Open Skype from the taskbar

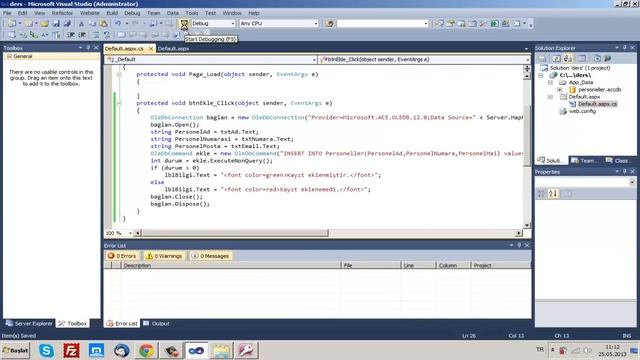pos(46,351)
